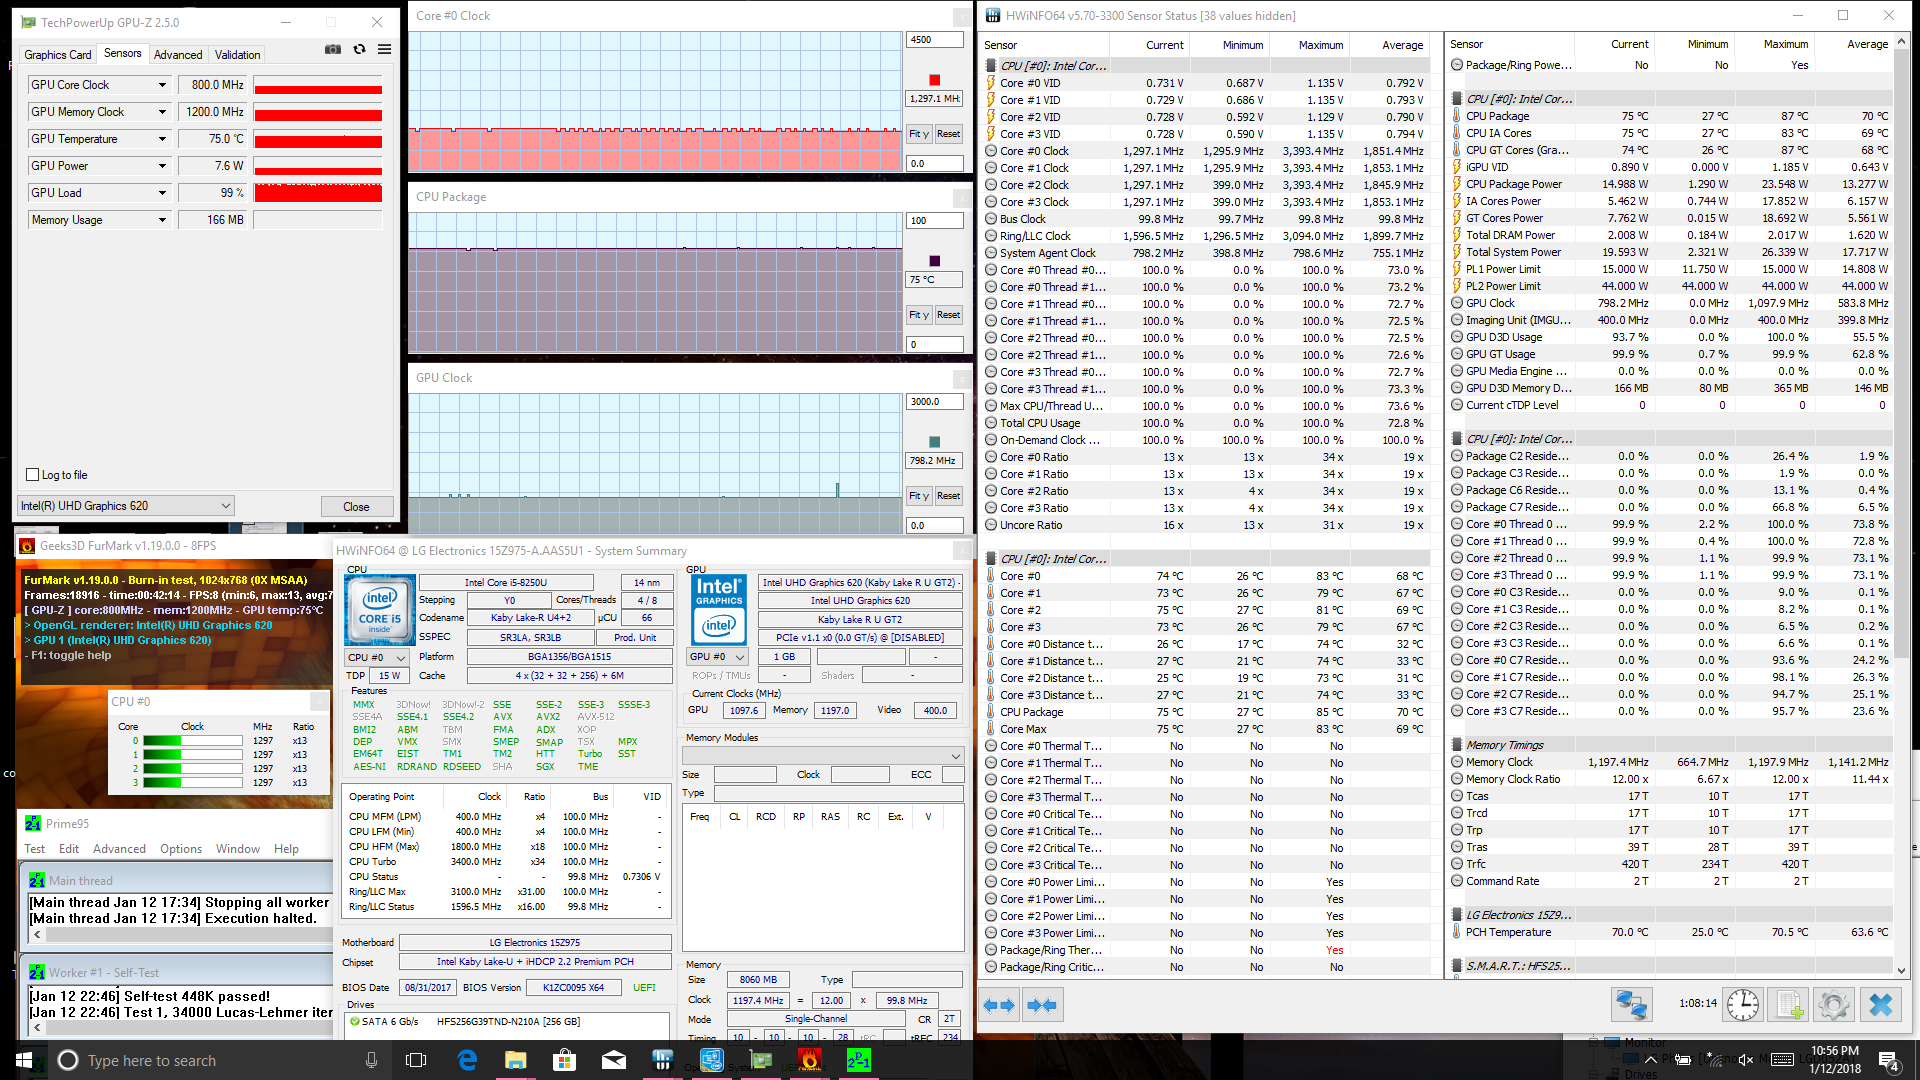Open Prime95 Options menu
The width and height of the screenshot is (1920, 1080).
click(x=181, y=849)
